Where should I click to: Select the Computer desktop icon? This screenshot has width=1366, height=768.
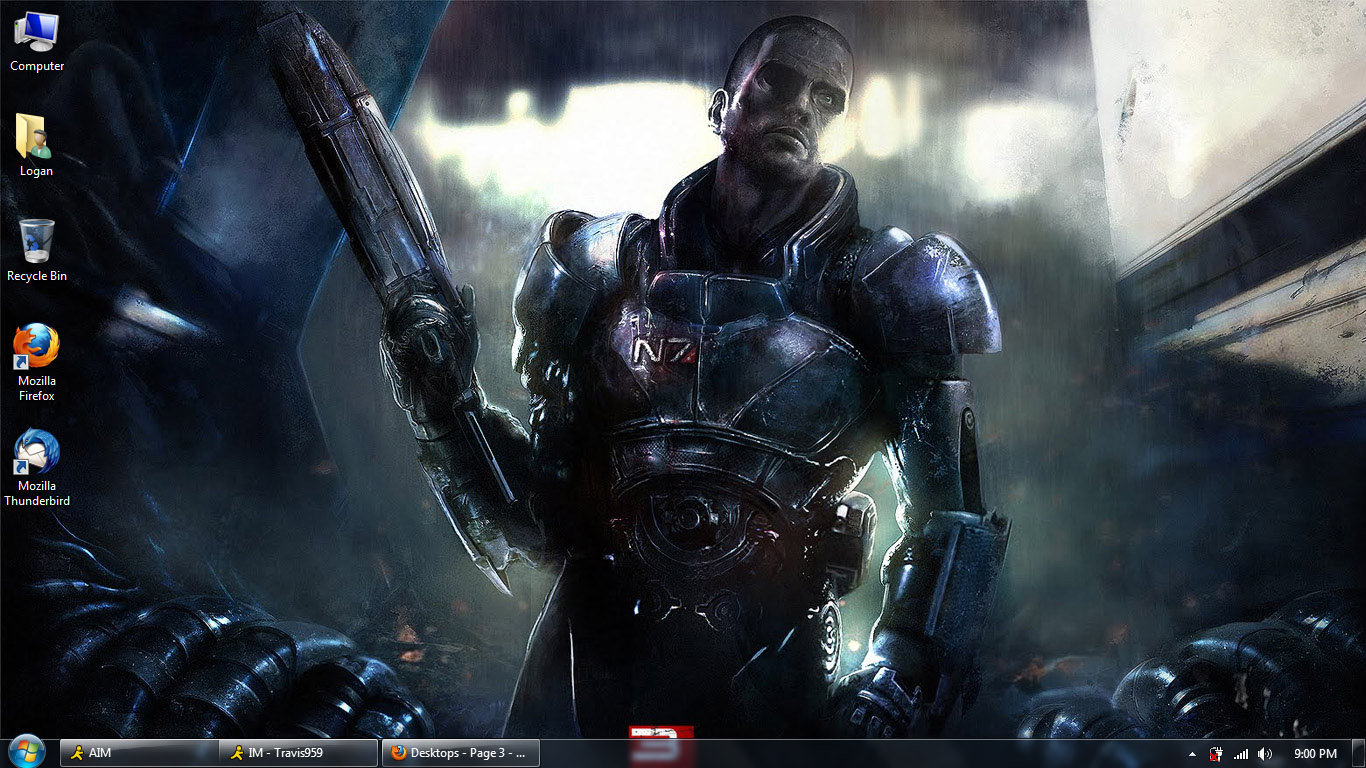[x=37, y=42]
